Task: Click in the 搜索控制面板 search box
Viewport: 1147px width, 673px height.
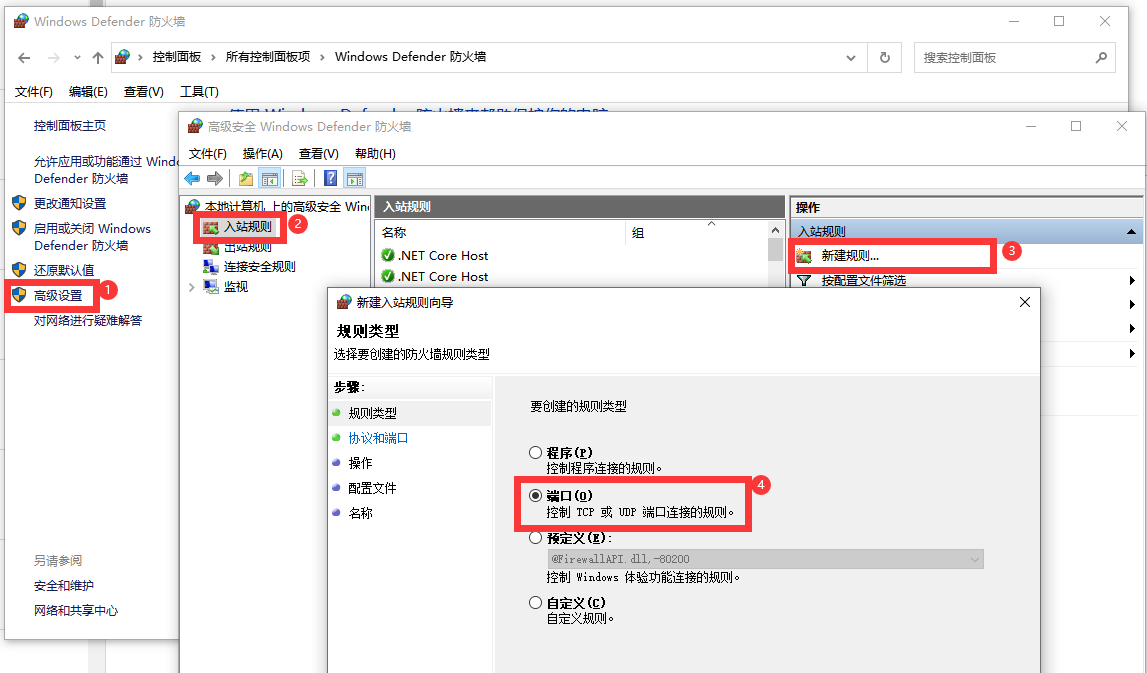Action: pos(1005,58)
